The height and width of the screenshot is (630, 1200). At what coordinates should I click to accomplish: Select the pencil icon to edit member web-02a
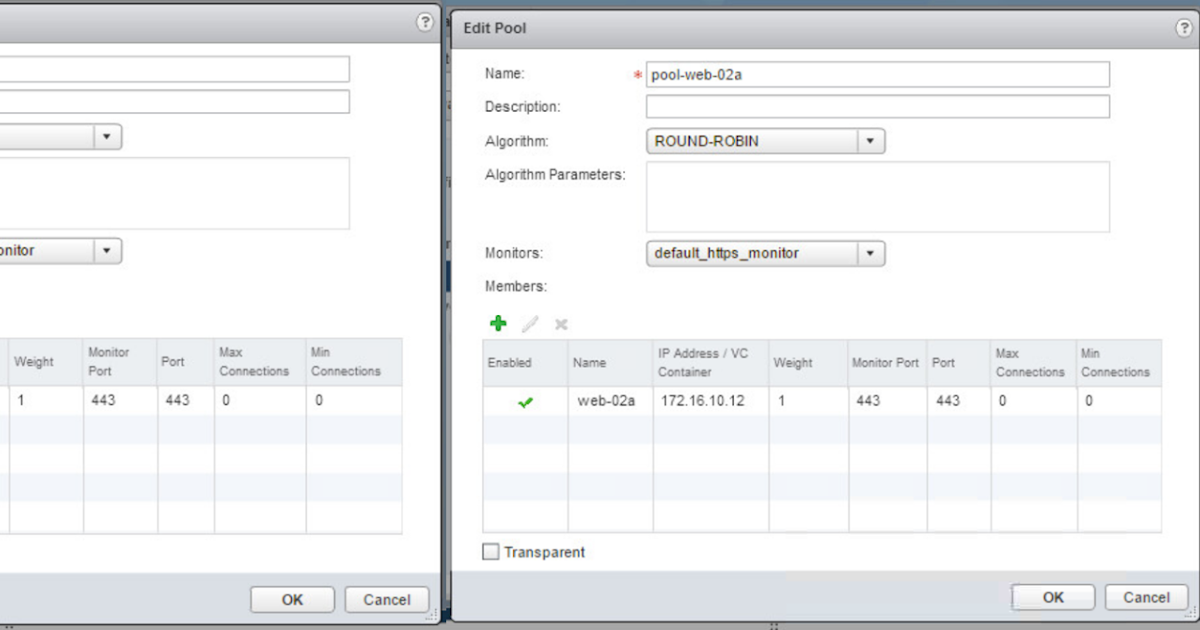click(529, 323)
